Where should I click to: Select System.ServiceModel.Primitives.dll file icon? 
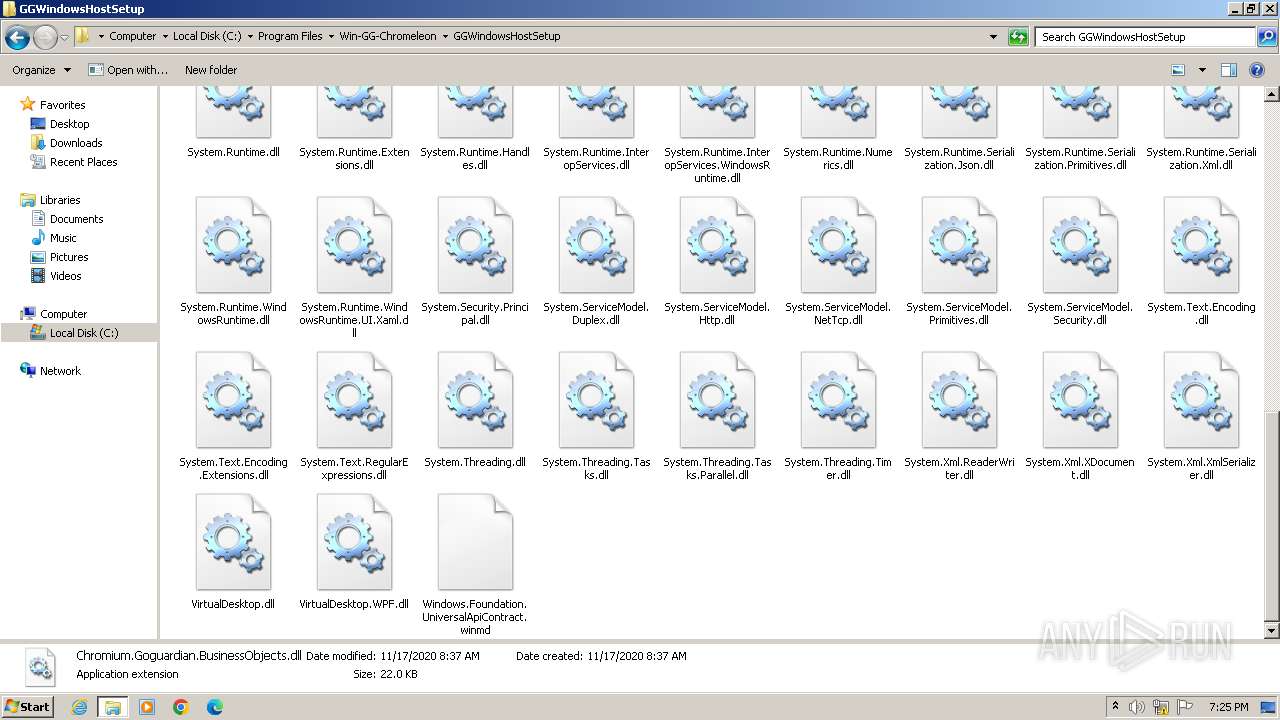point(959,245)
